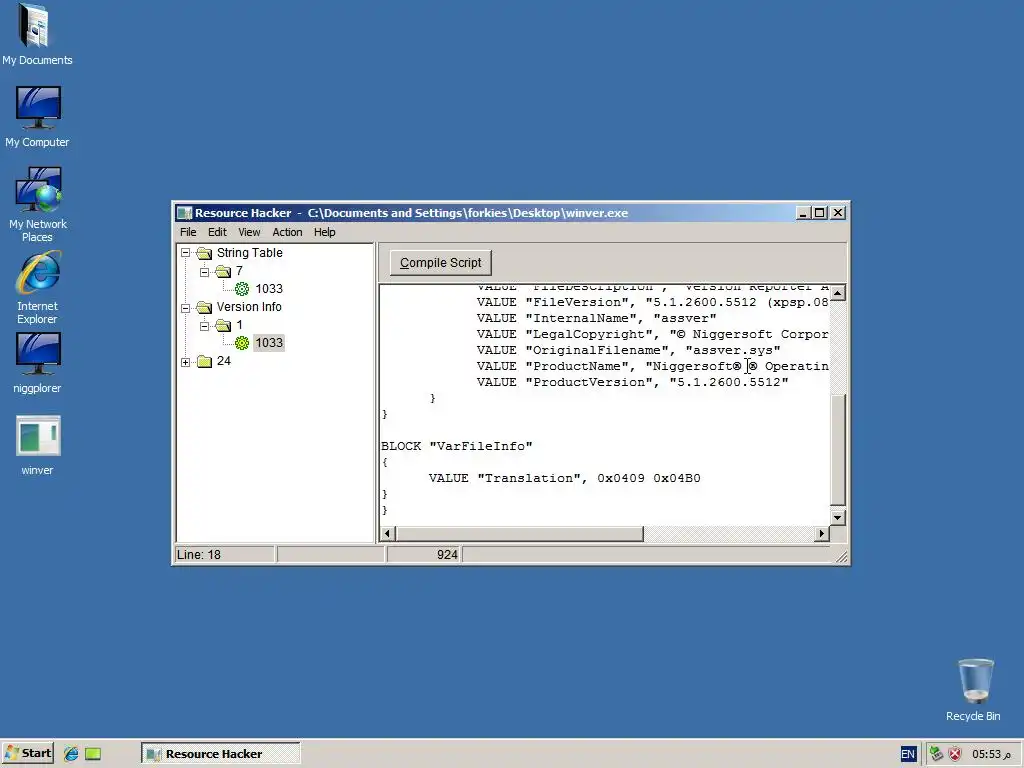Click the green tray icon beside the shield
This screenshot has height=768, width=1024.
936,754
